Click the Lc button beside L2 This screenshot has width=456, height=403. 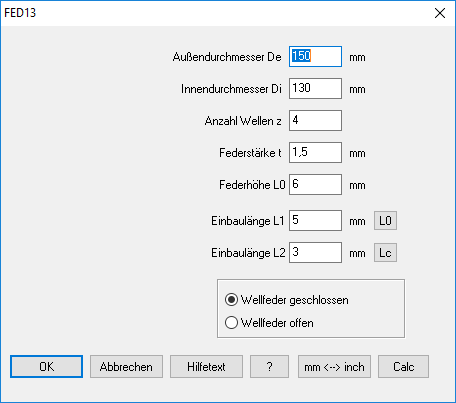385,253
